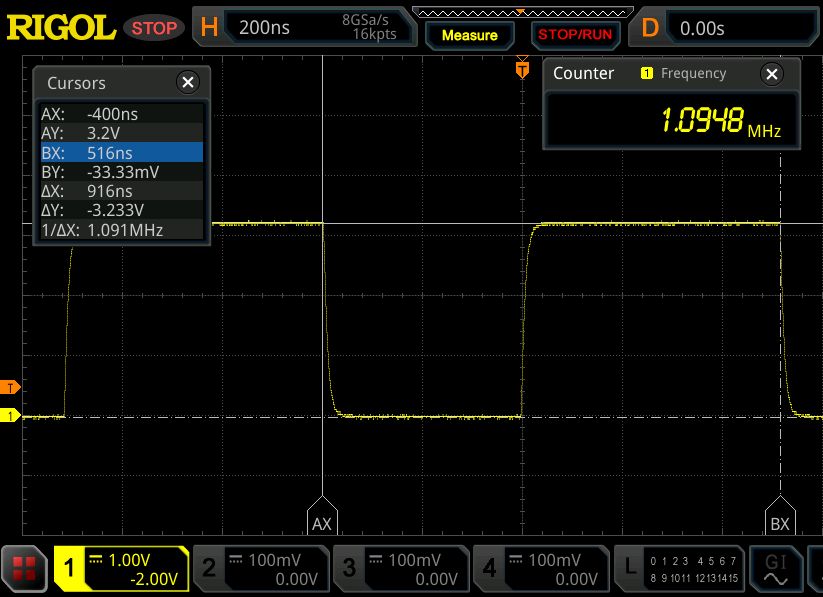Select the AX cursor row -400ns
The height and width of the screenshot is (597, 823).
point(122,114)
